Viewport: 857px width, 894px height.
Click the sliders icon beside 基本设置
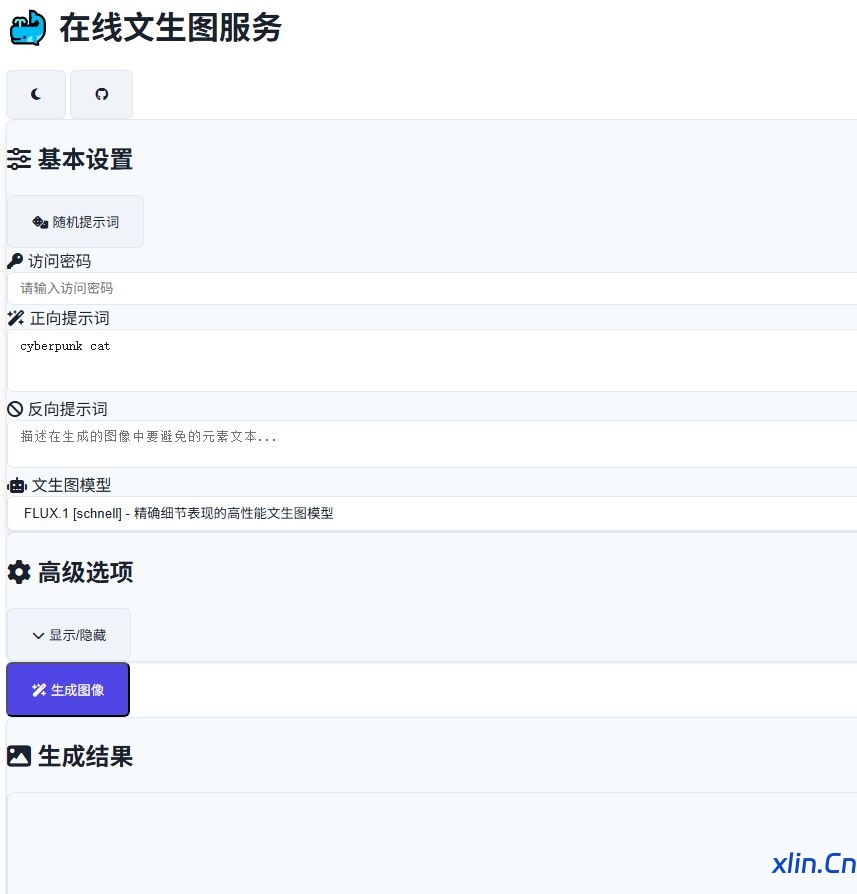click(x=19, y=159)
